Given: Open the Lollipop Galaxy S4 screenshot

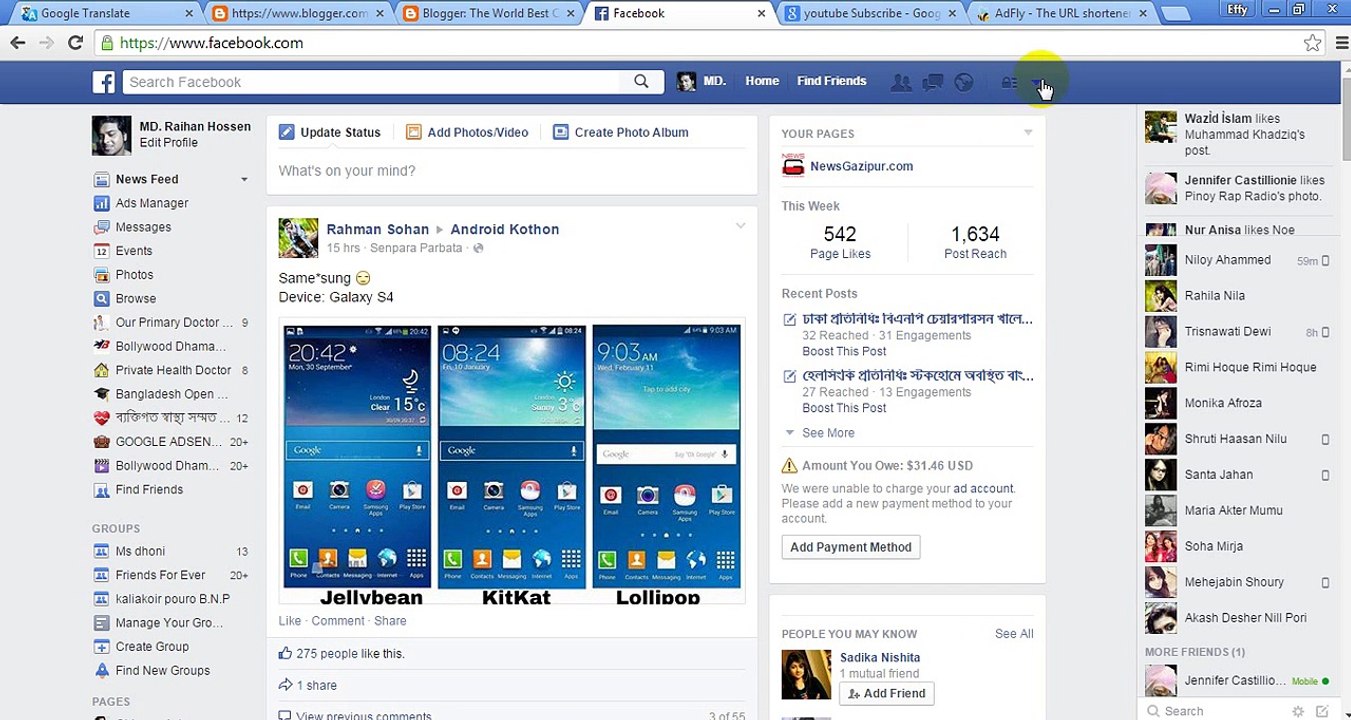Looking at the screenshot, I should [667, 456].
